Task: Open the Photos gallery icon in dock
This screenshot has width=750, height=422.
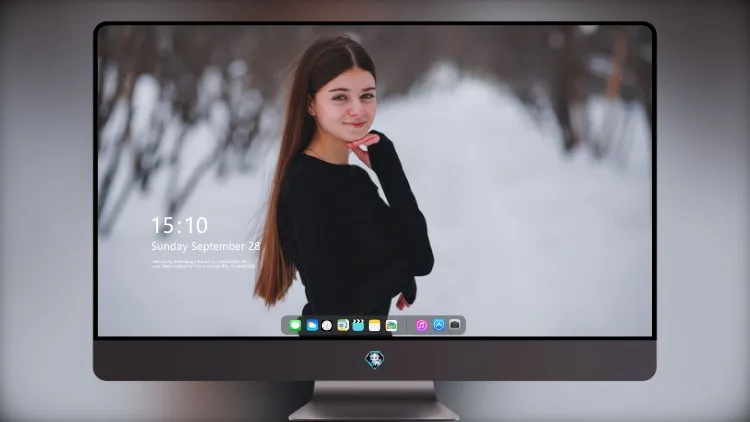Action: 391,325
